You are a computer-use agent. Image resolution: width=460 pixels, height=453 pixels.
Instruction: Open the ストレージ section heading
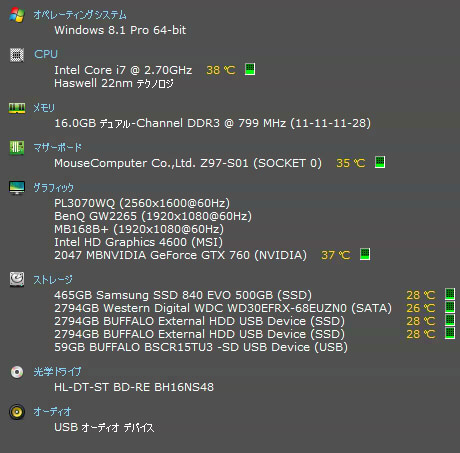click(x=53, y=279)
